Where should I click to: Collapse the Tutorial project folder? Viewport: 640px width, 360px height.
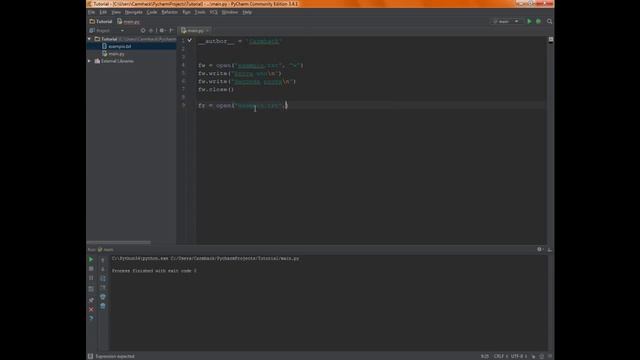(x=89, y=39)
